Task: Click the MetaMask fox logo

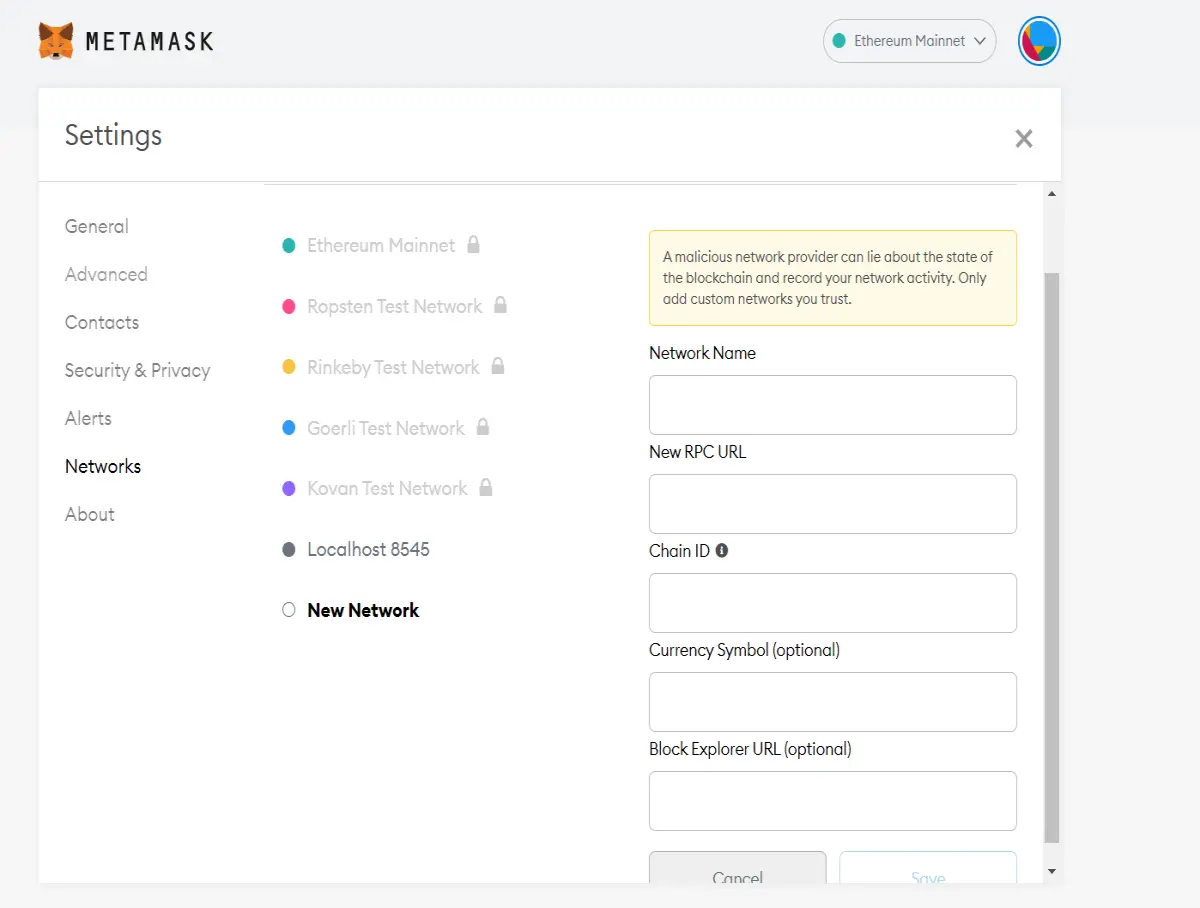Action: tap(56, 41)
